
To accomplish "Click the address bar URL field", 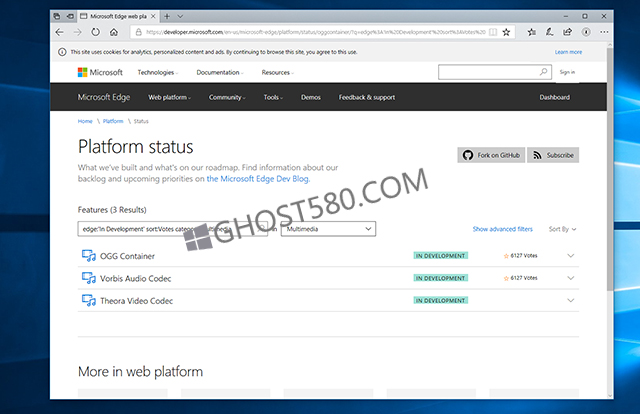I will (316, 32).
